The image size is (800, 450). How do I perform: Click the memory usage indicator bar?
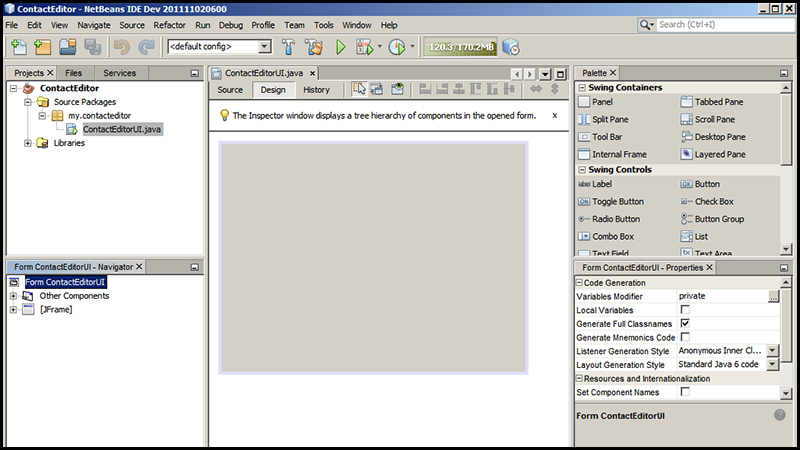click(461, 47)
